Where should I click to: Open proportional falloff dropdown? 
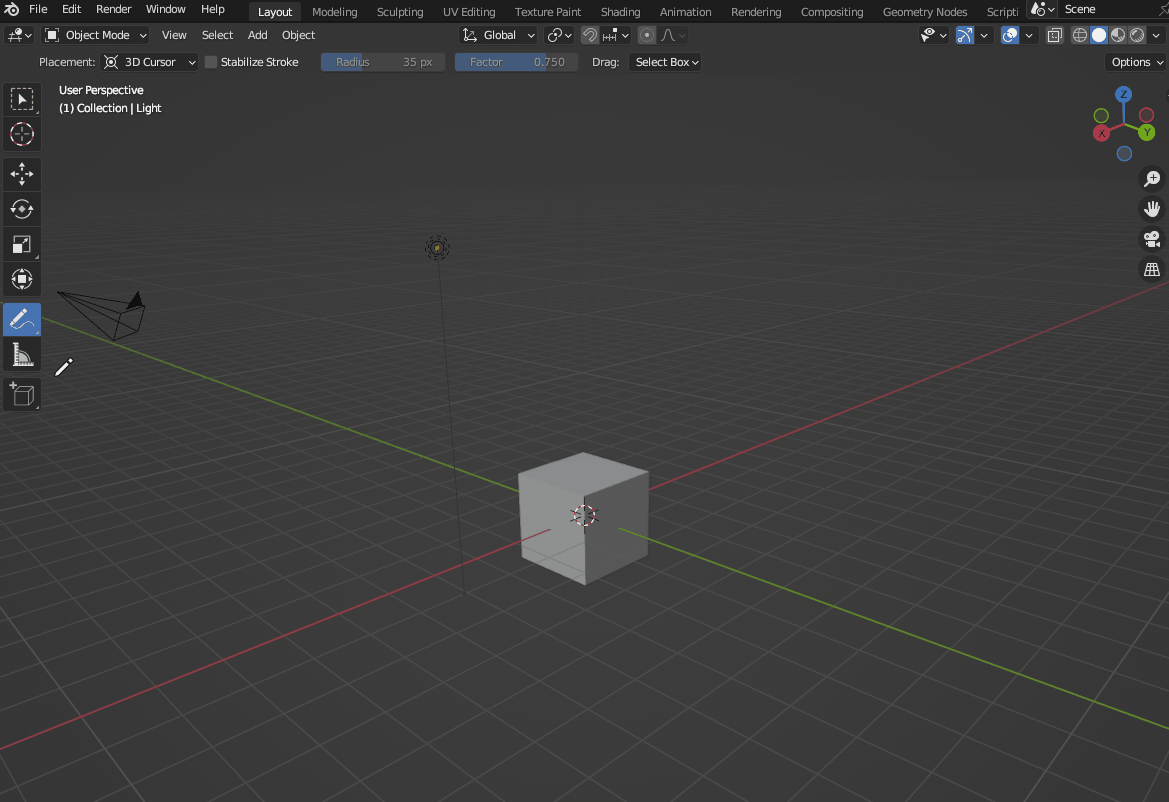[672, 35]
